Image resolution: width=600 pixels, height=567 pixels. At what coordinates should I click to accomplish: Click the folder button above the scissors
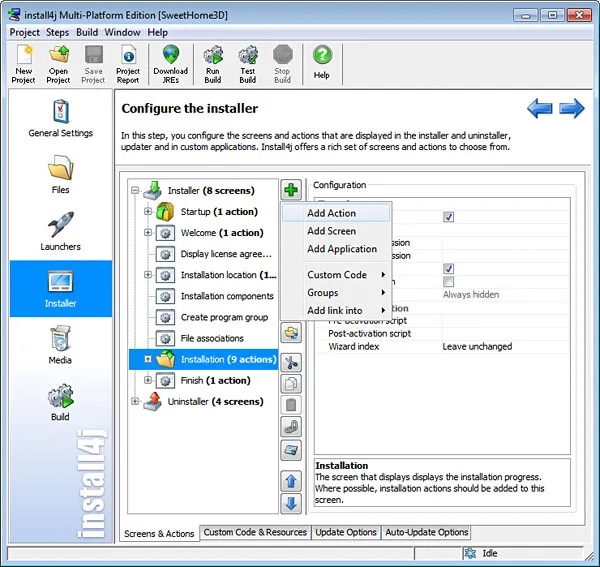(x=291, y=332)
